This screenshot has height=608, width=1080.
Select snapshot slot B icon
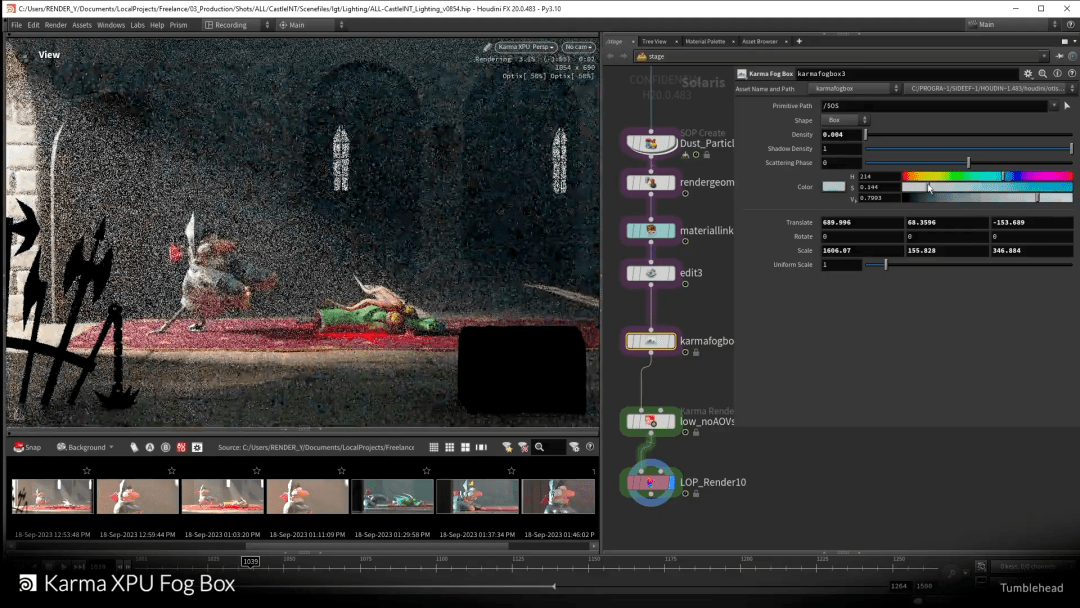tap(165, 448)
